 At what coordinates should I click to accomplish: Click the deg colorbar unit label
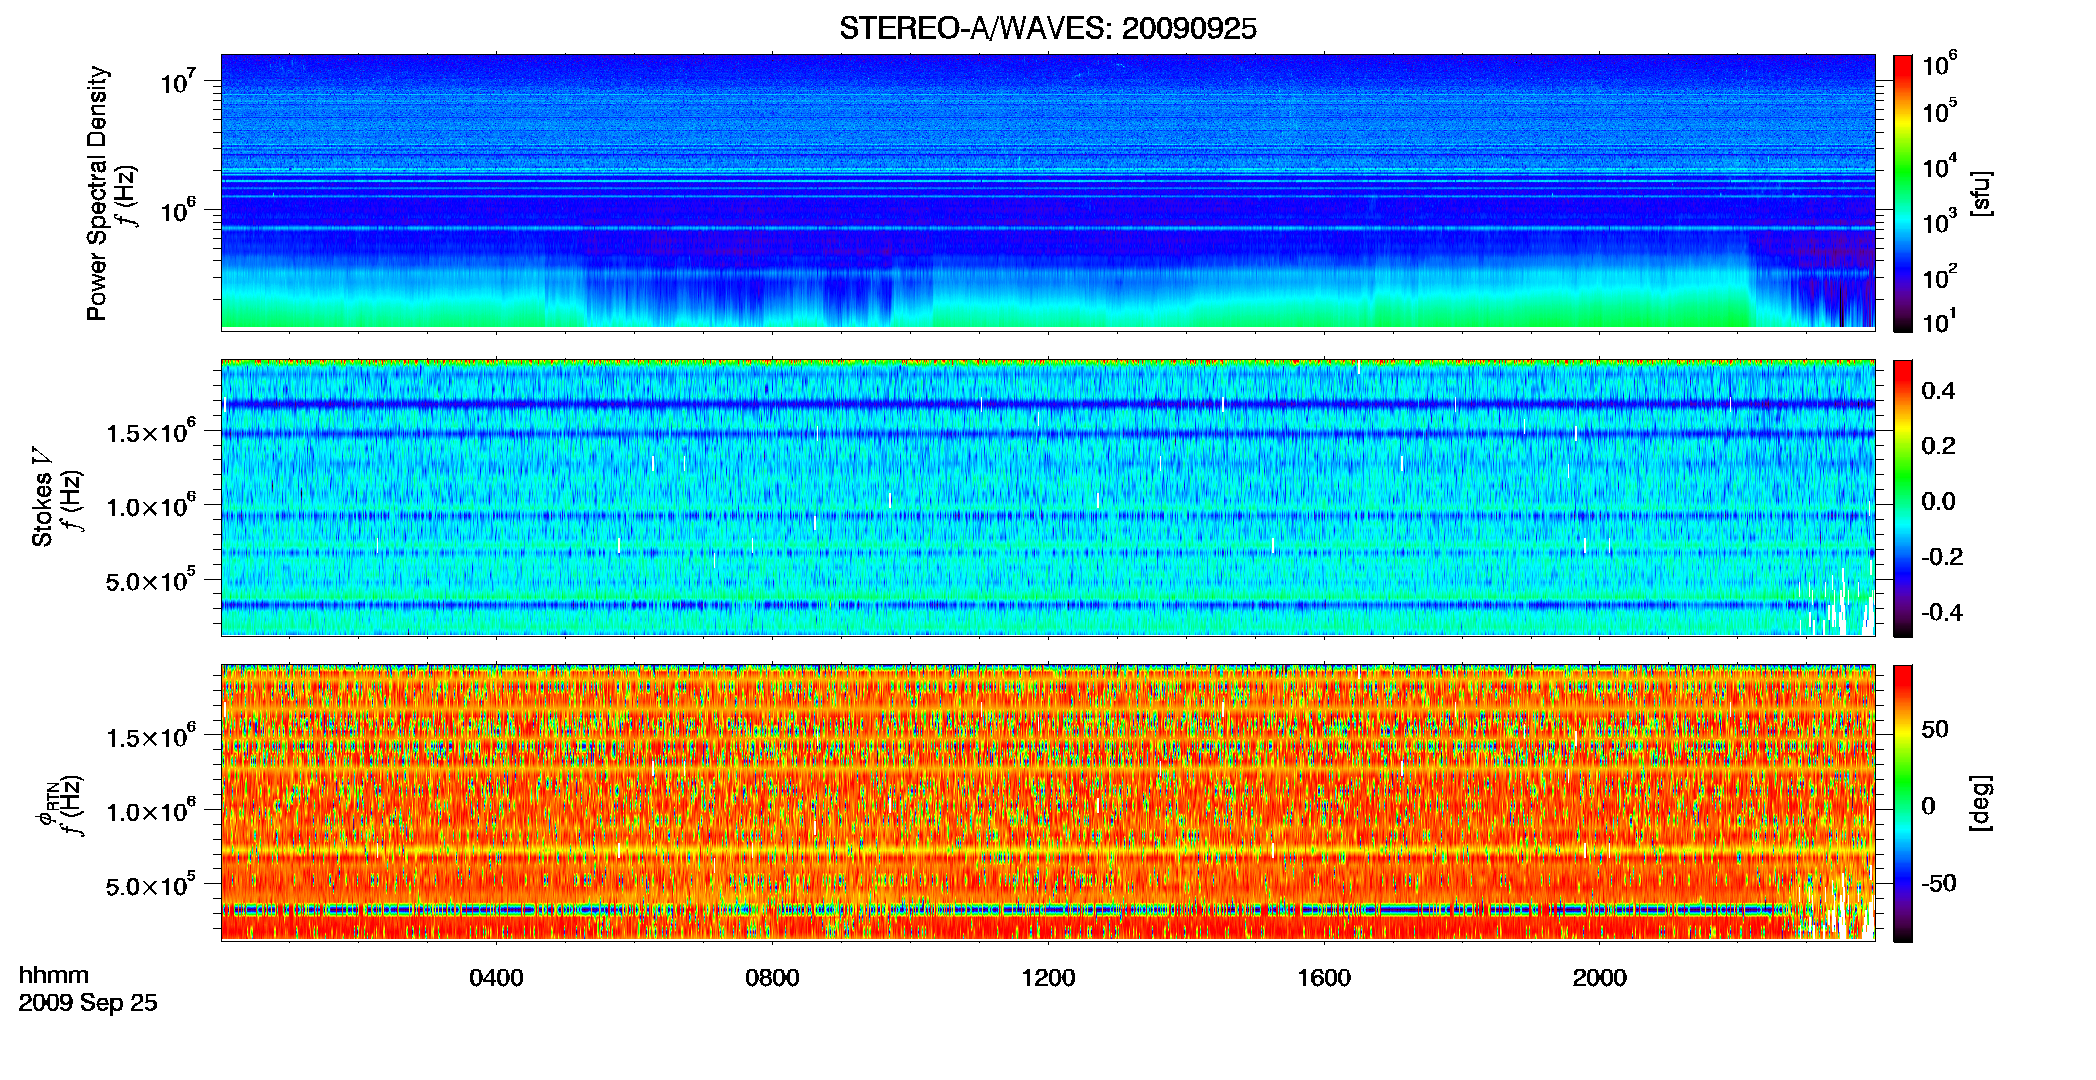click(1980, 803)
